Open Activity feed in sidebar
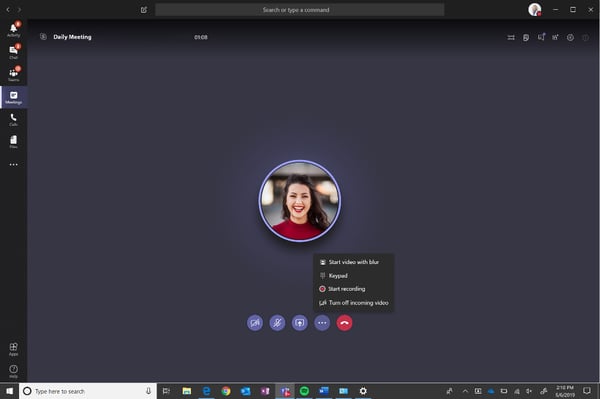 pos(13,30)
